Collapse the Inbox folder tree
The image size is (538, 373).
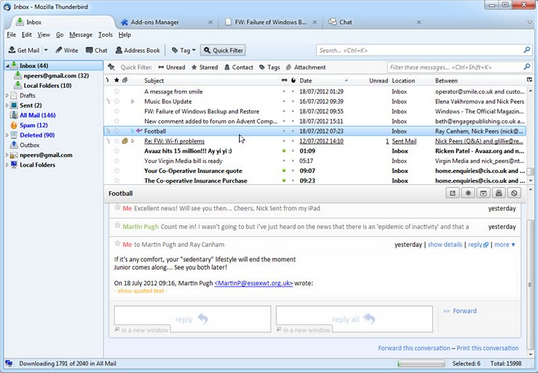pyautogui.click(x=7, y=66)
